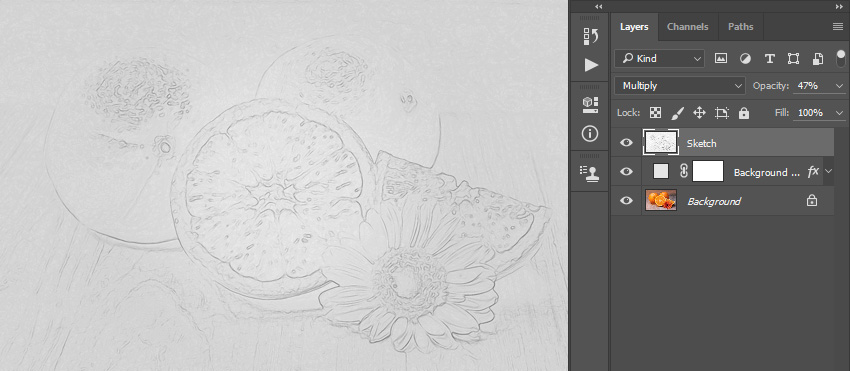Click the fx icon on Background copy layer
The image size is (850, 371).
(813, 172)
